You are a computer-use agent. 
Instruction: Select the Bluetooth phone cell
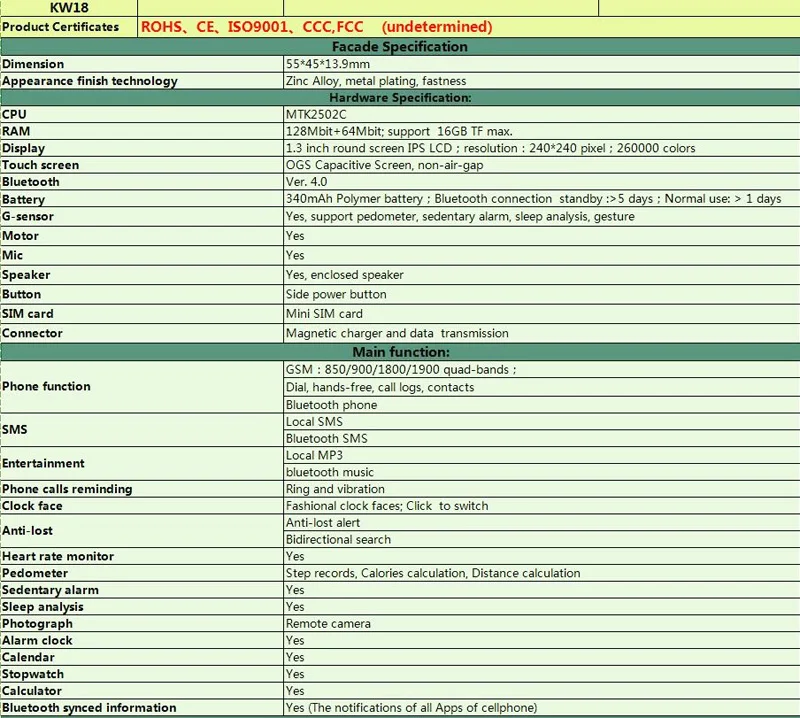click(x=542, y=405)
